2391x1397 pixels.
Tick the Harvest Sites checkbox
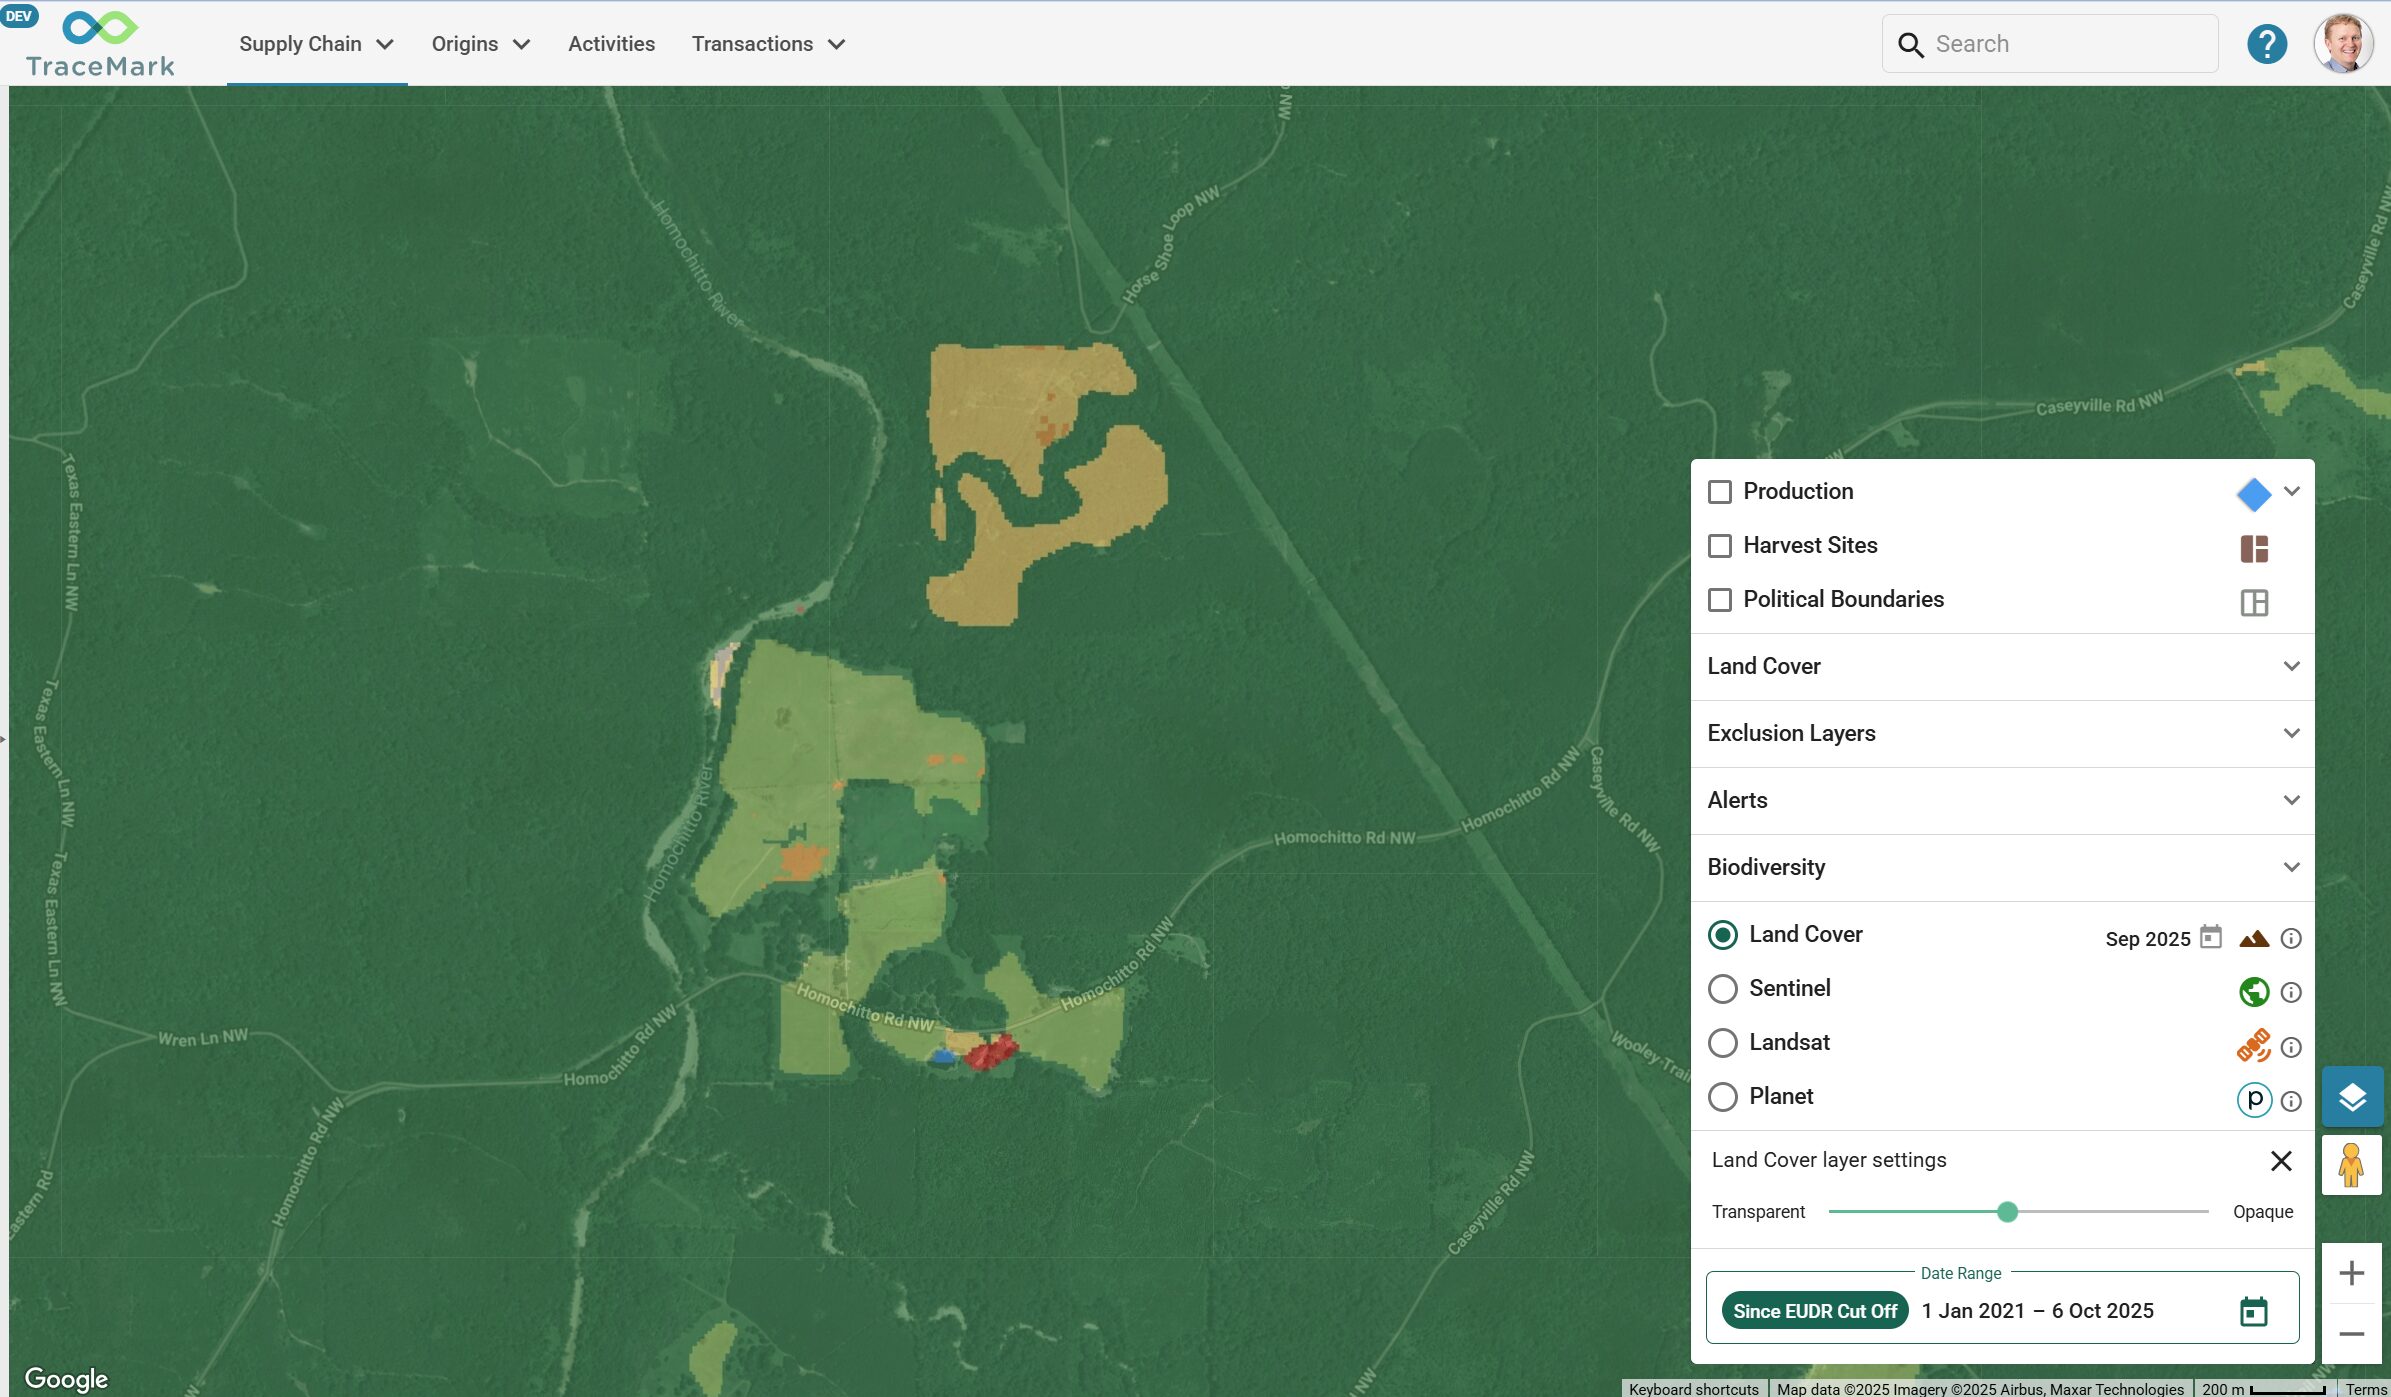coord(1719,546)
